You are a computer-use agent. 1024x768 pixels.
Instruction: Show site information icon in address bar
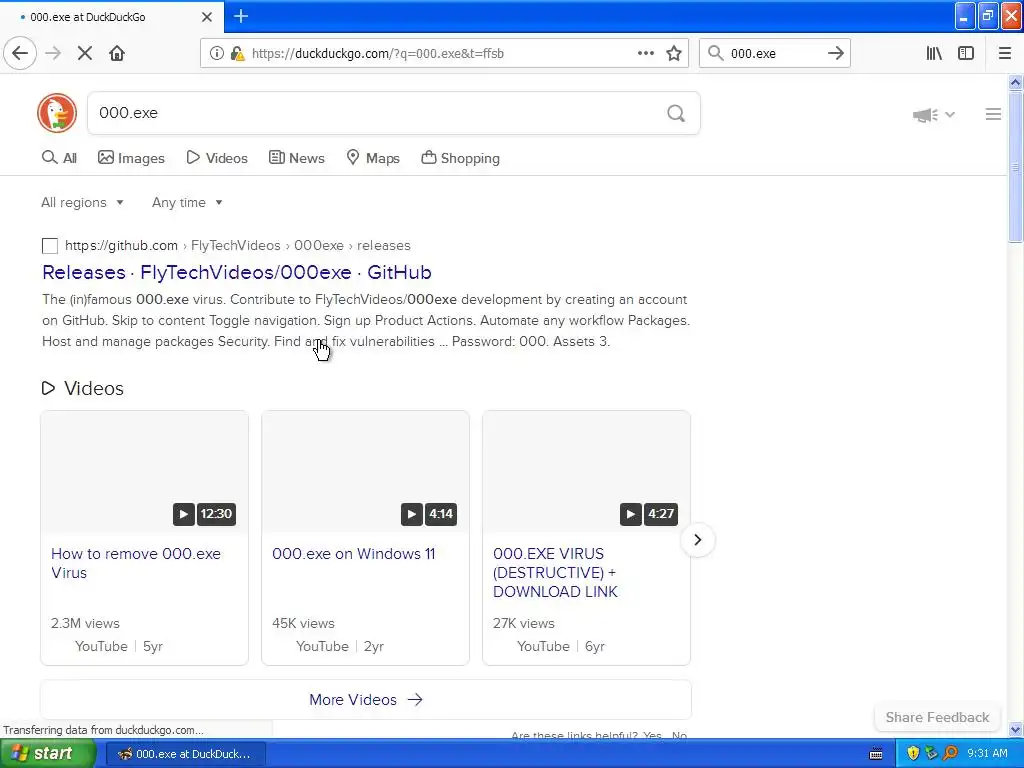(x=216, y=54)
